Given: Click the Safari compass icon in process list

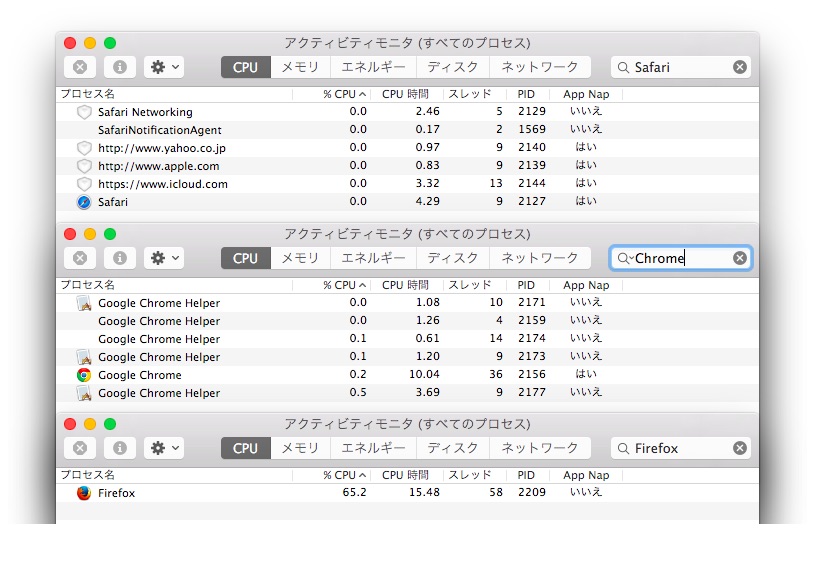Looking at the screenshot, I should (84, 202).
